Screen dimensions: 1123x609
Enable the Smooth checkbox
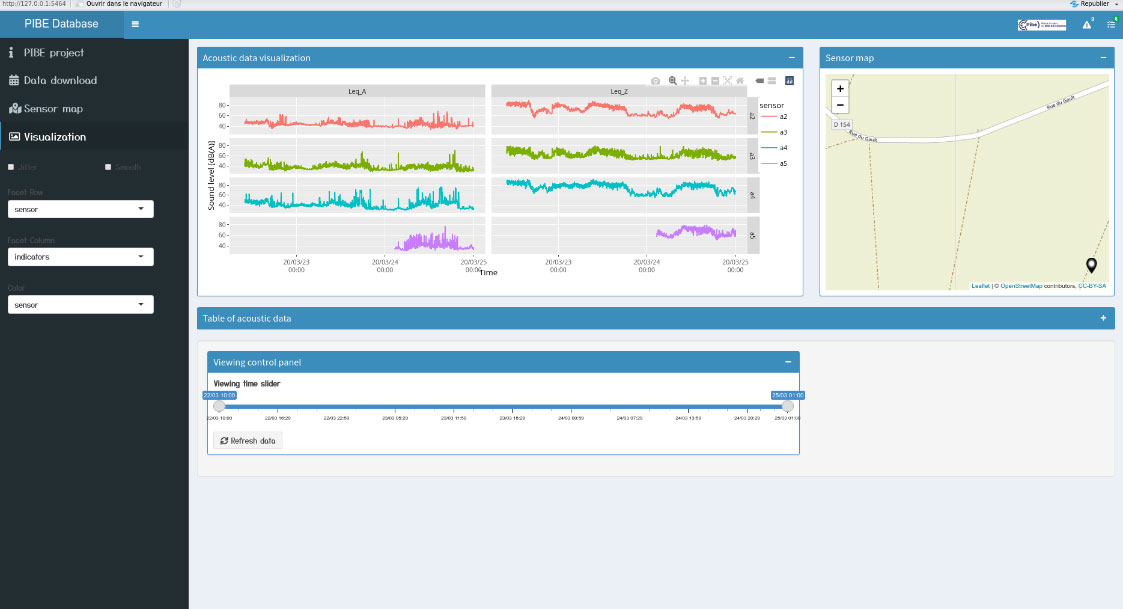[108, 167]
